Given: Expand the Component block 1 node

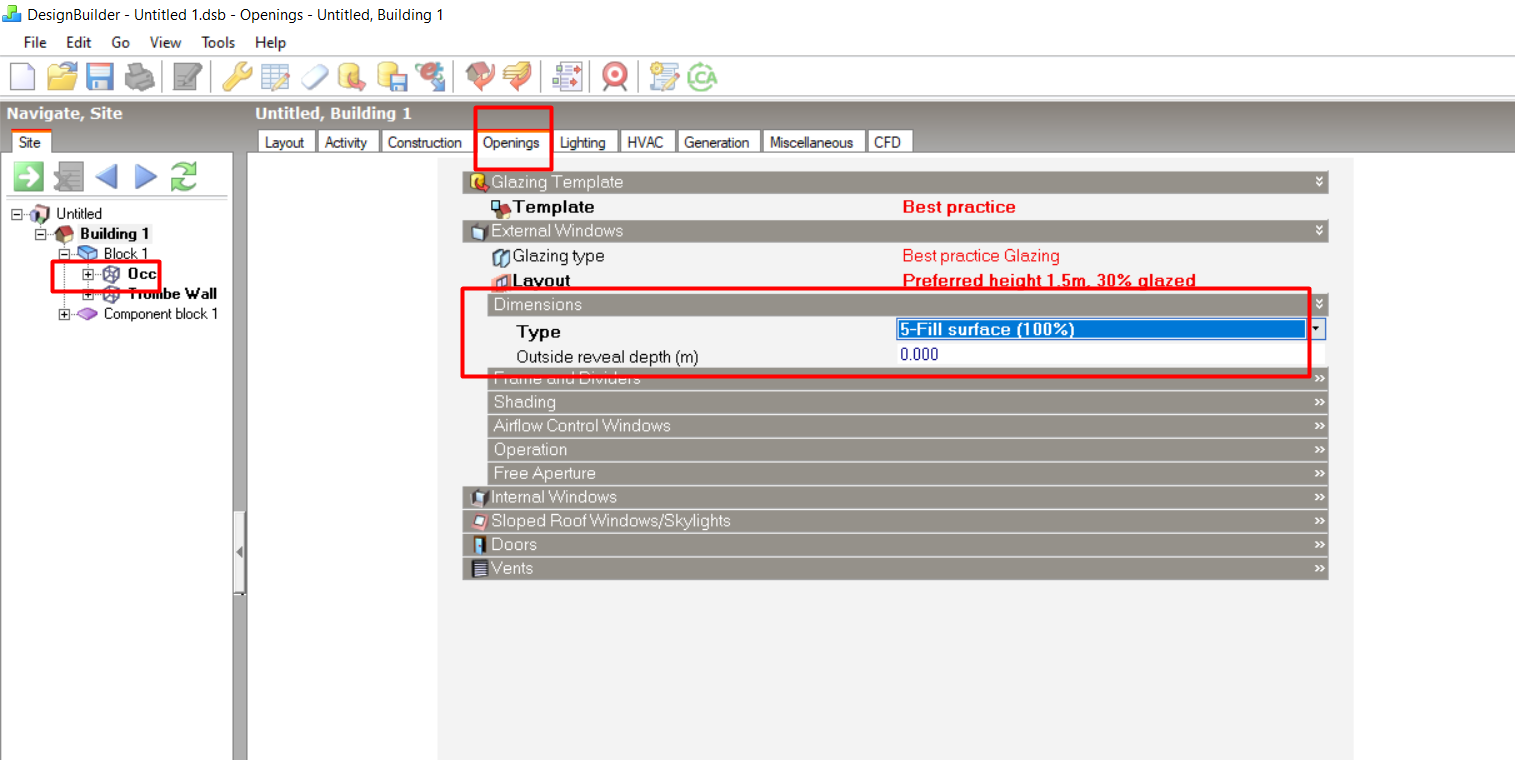Looking at the screenshot, I should click(x=64, y=314).
